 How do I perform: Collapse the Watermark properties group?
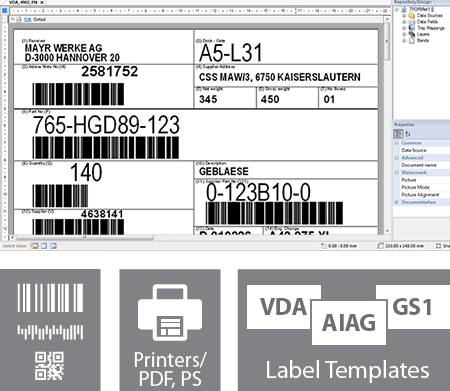[397, 172]
